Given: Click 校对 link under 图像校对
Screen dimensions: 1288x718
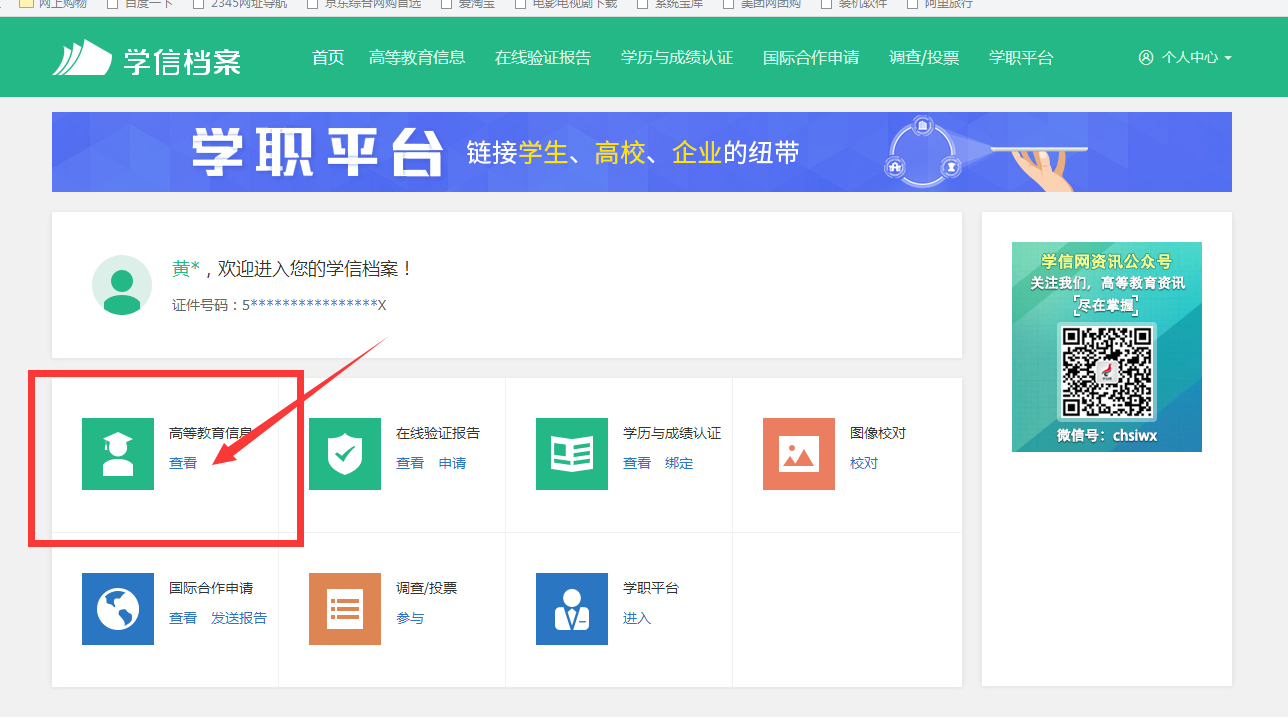Looking at the screenshot, I should click(864, 463).
